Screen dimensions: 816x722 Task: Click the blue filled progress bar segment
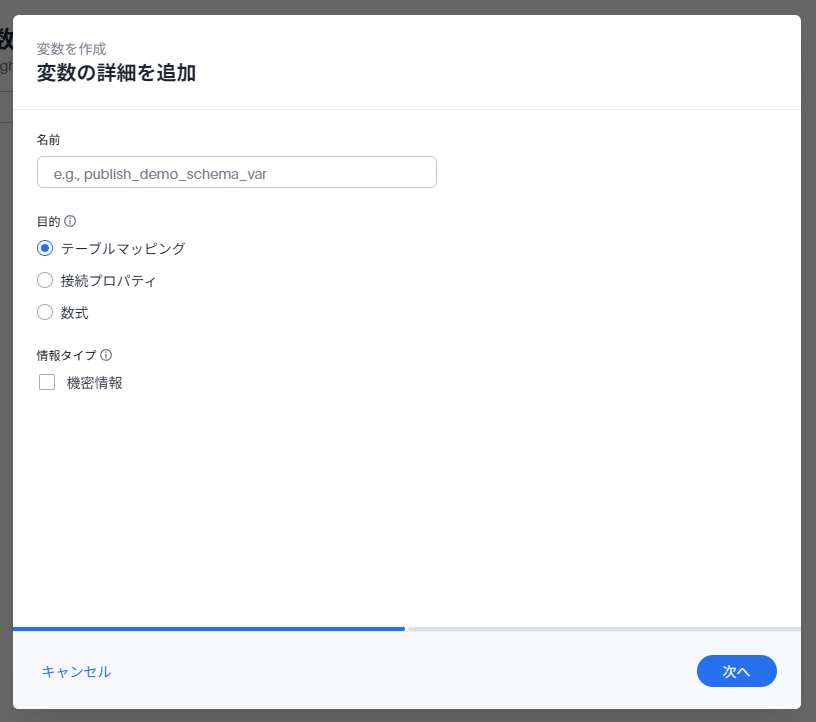[x=208, y=629]
